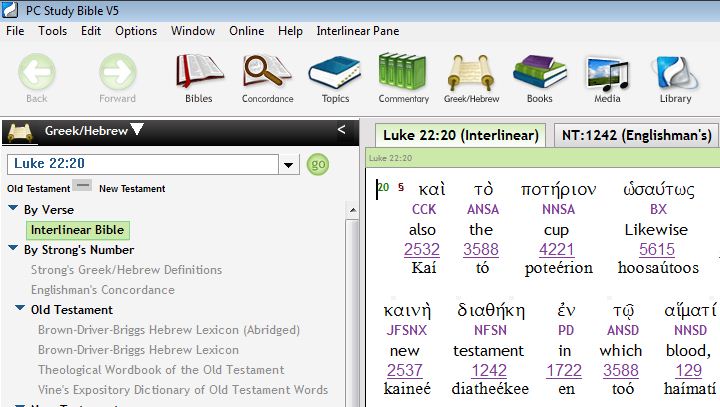Open the Greek/Hebrew pane dropdown triangle
Viewport: 720px width, 407px height.
(x=137, y=129)
